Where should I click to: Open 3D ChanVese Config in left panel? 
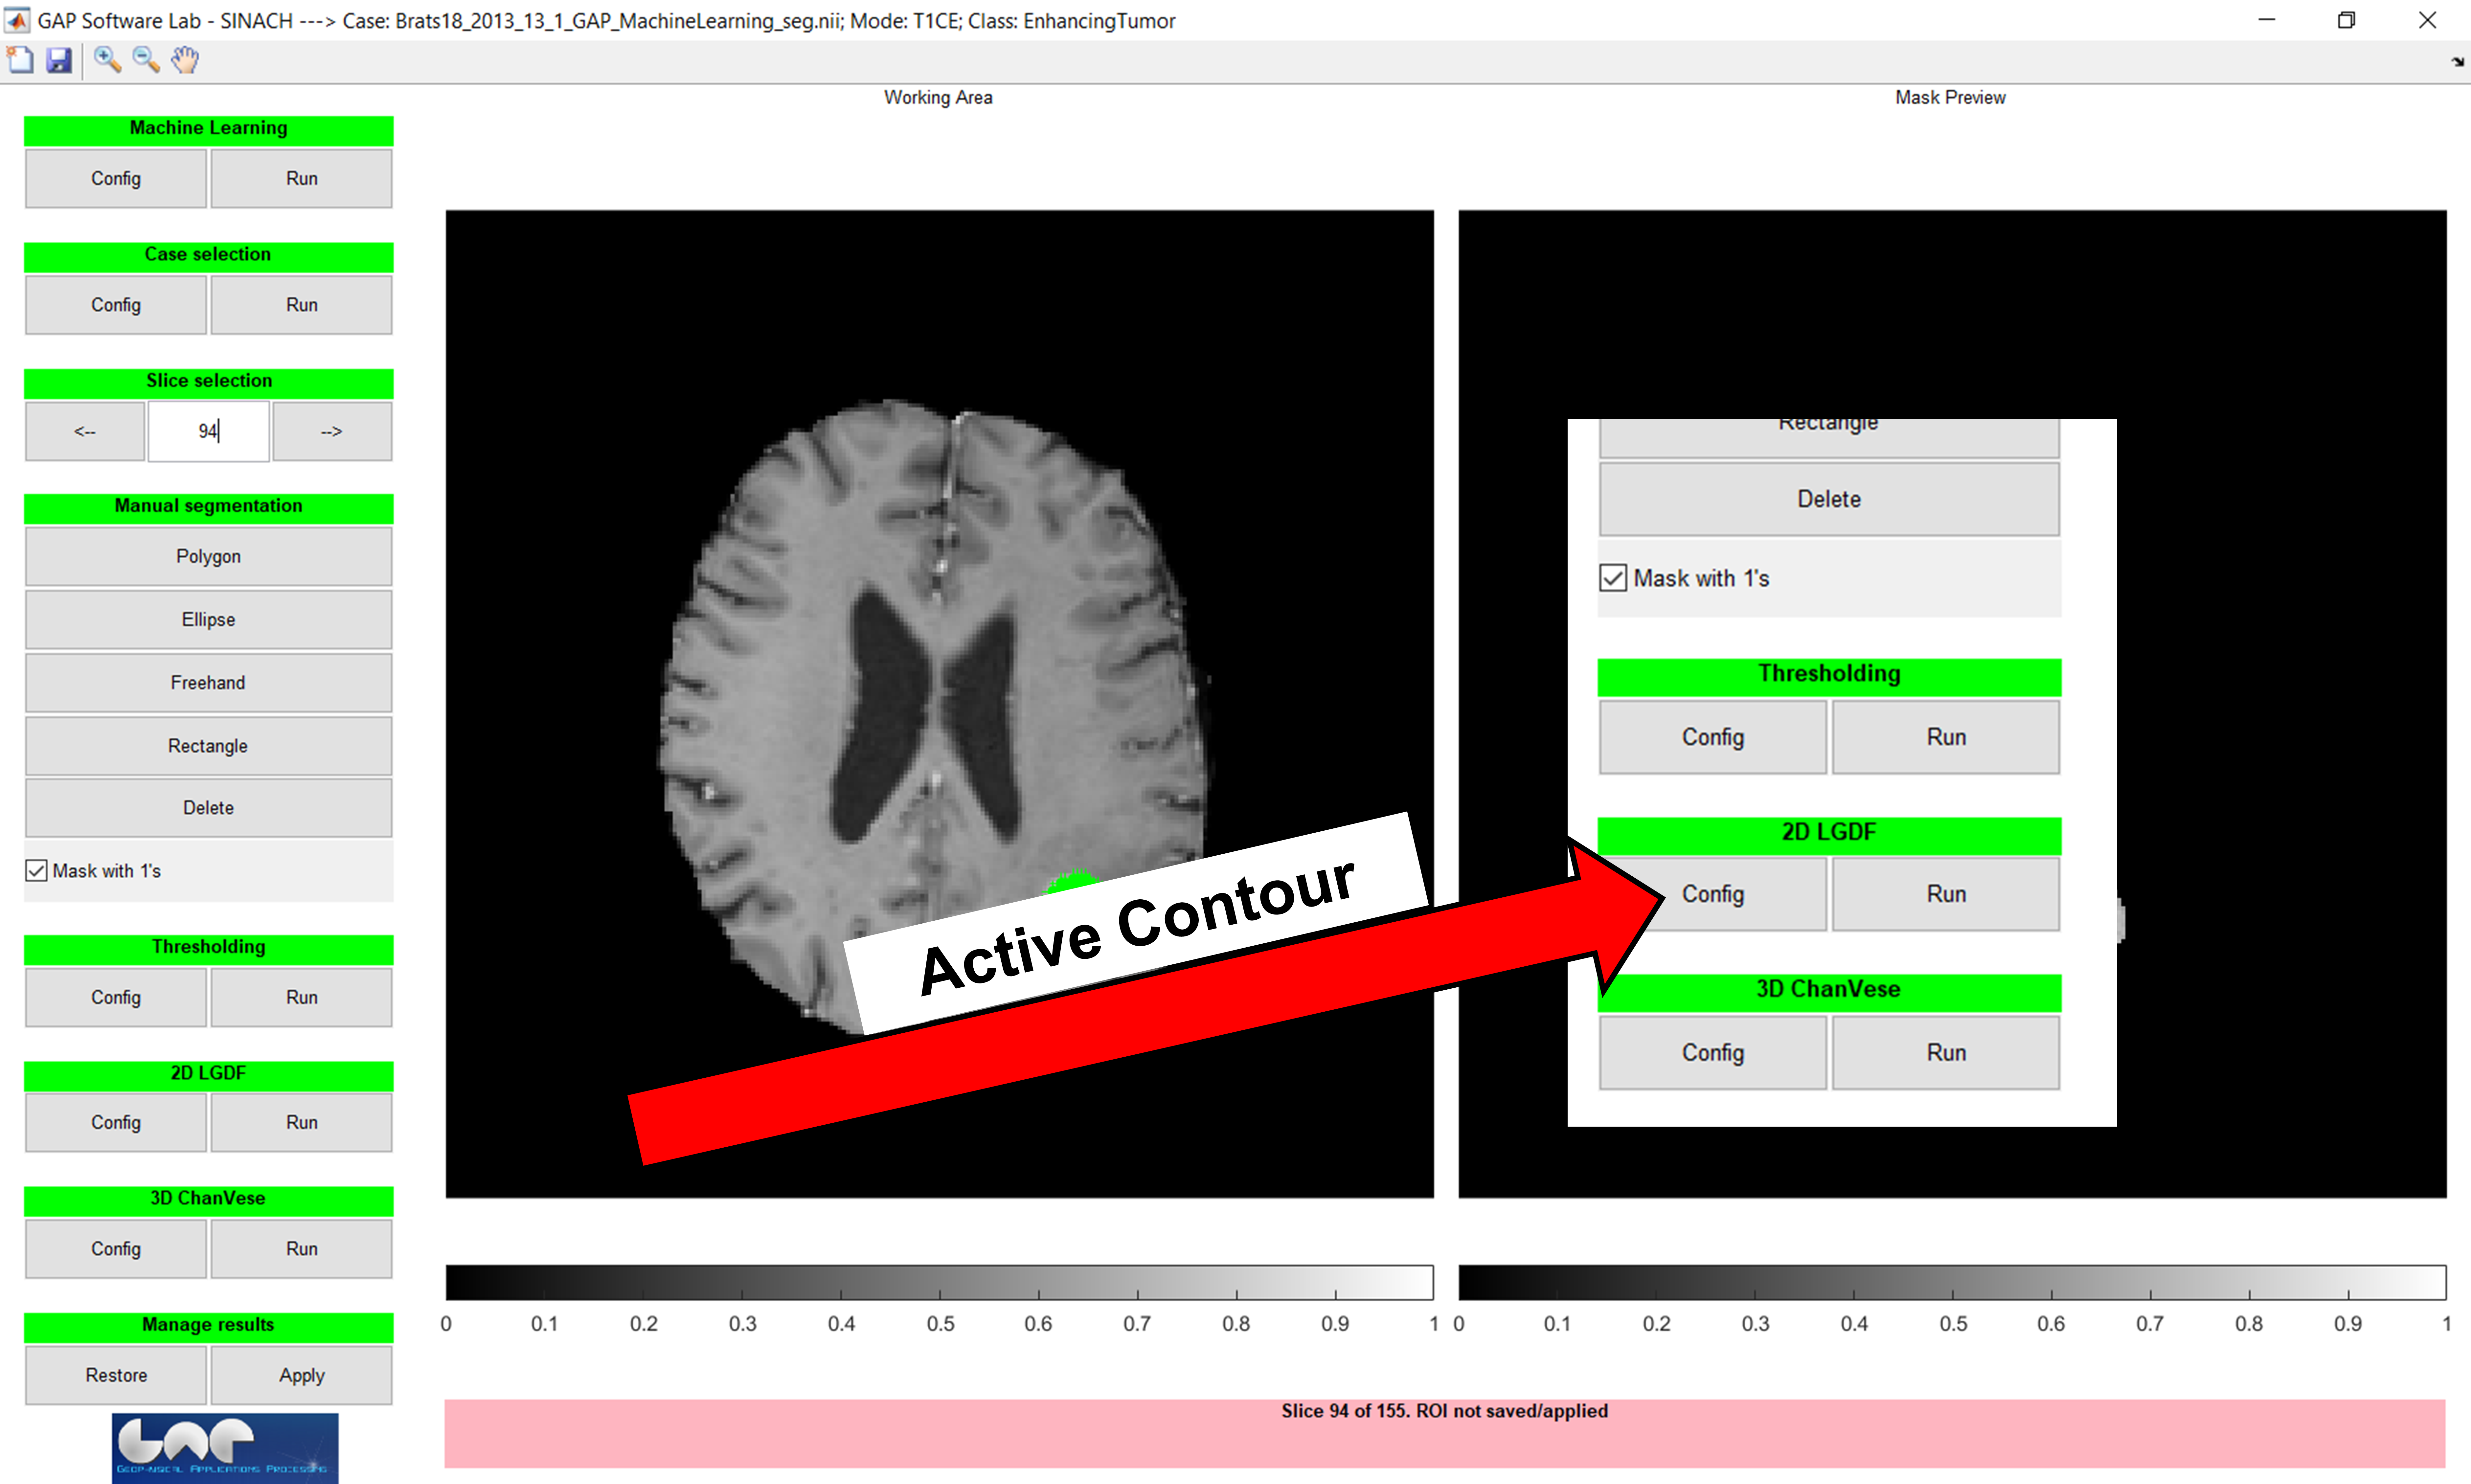pyautogui.click(x=116, y=1249)
